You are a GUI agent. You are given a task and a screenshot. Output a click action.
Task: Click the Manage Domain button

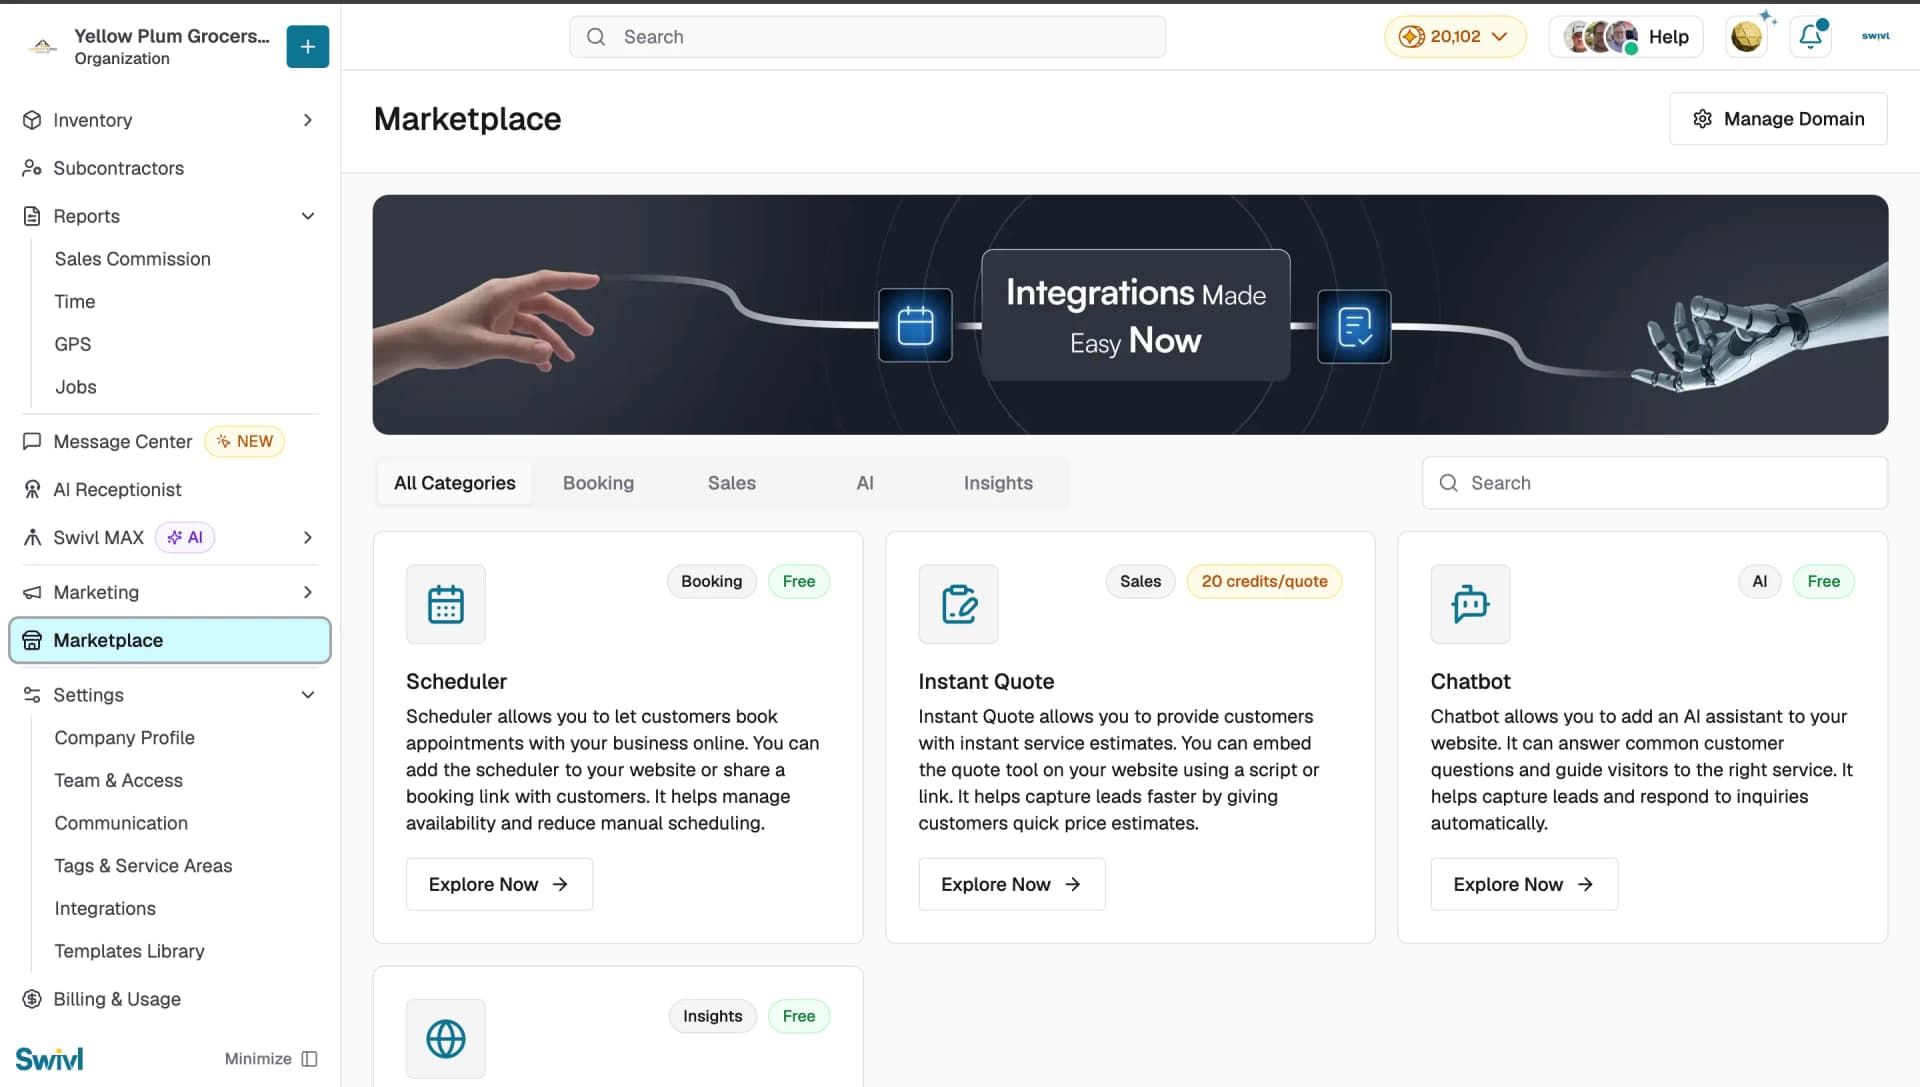(x=1778, y=119)
